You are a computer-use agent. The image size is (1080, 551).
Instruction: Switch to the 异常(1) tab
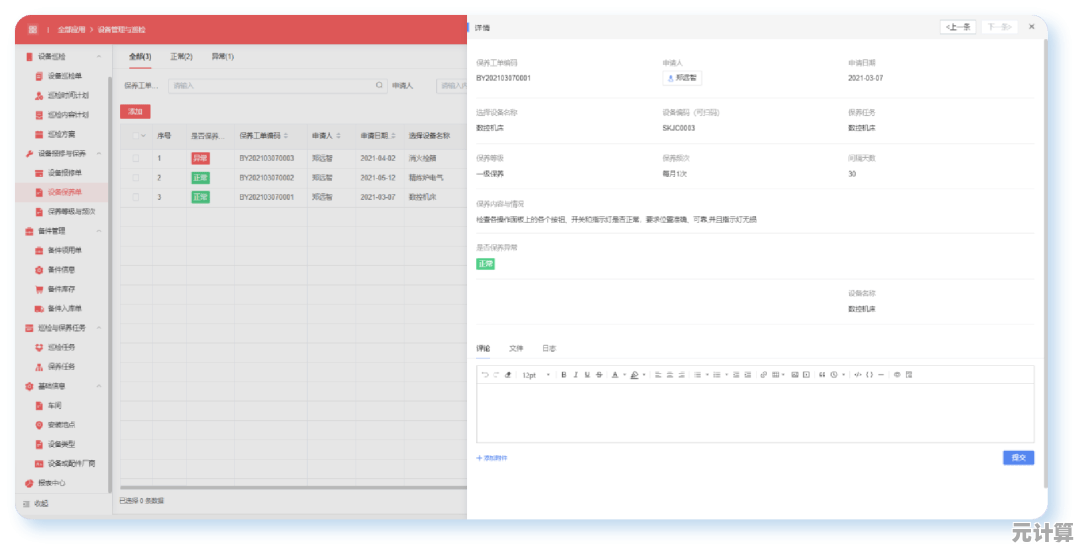(222, 56)
